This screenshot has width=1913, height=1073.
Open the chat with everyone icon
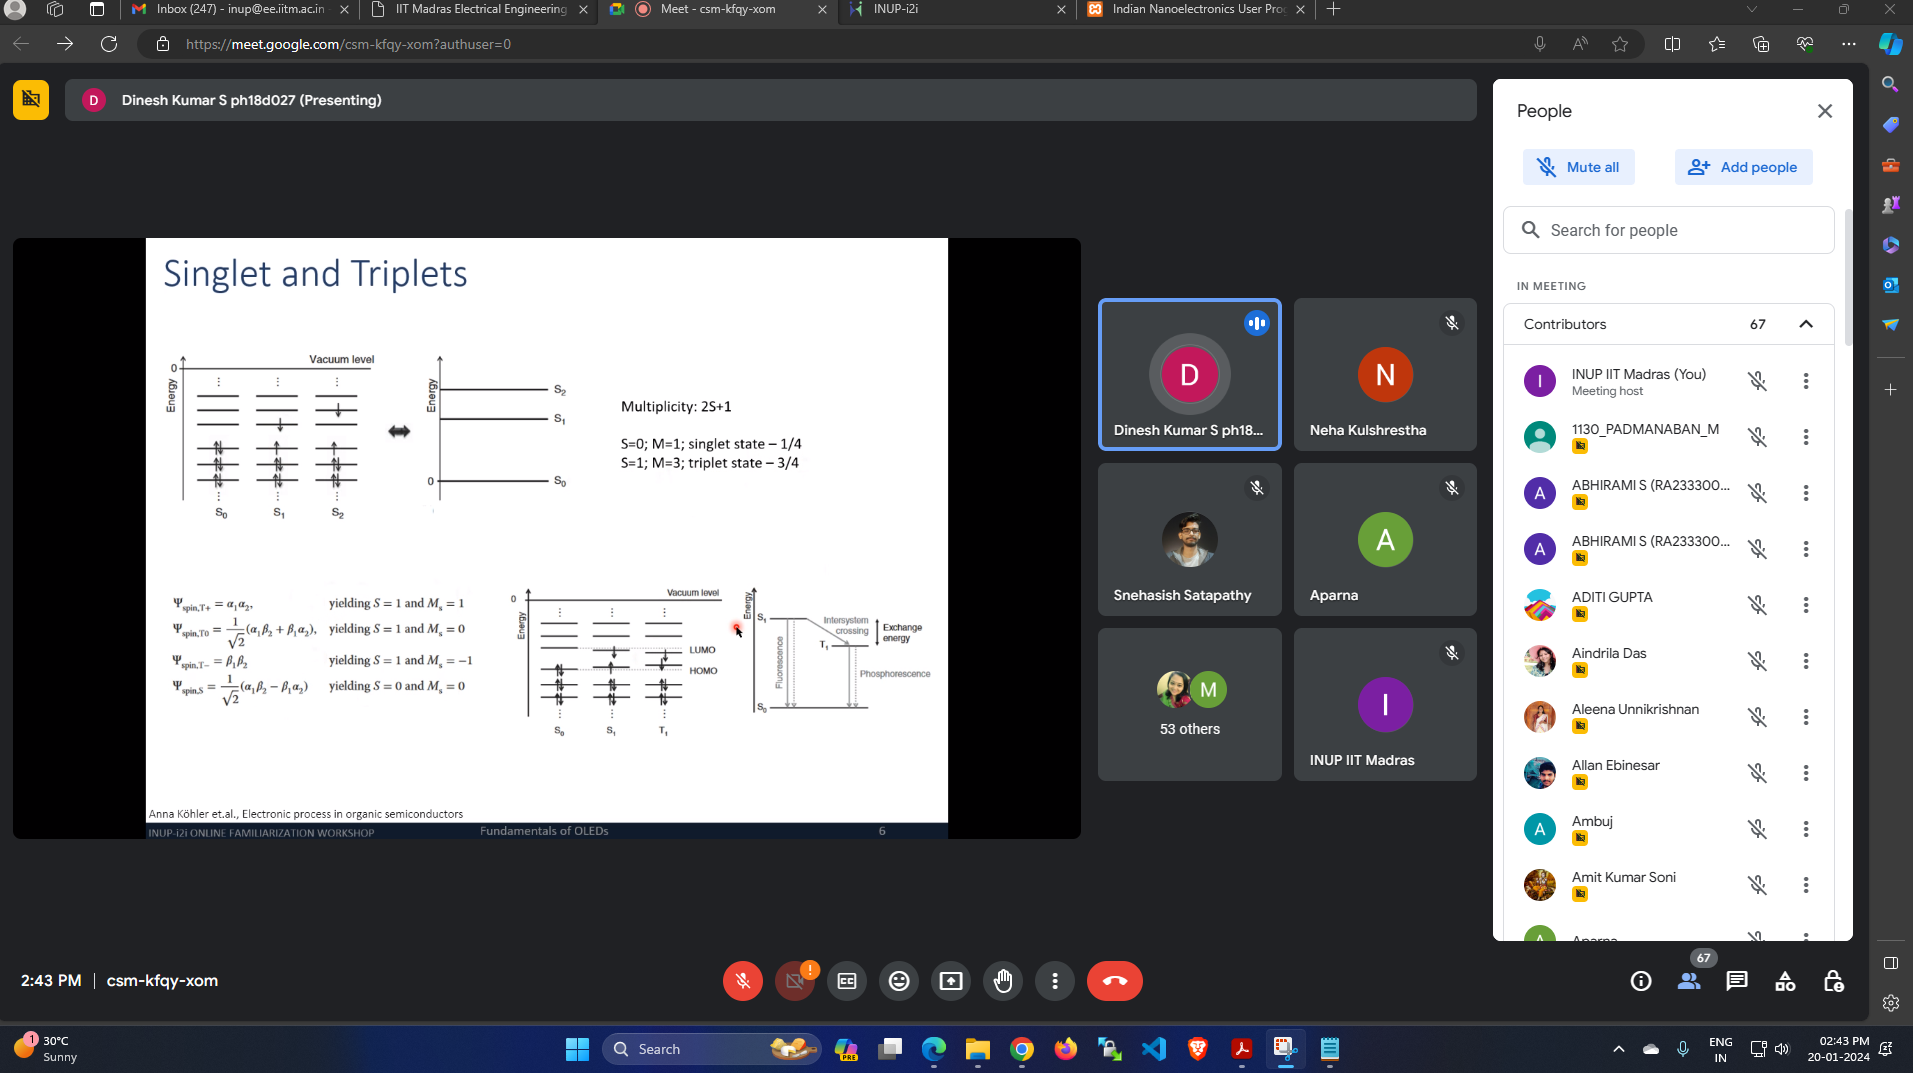click(x=1736, y=981)
